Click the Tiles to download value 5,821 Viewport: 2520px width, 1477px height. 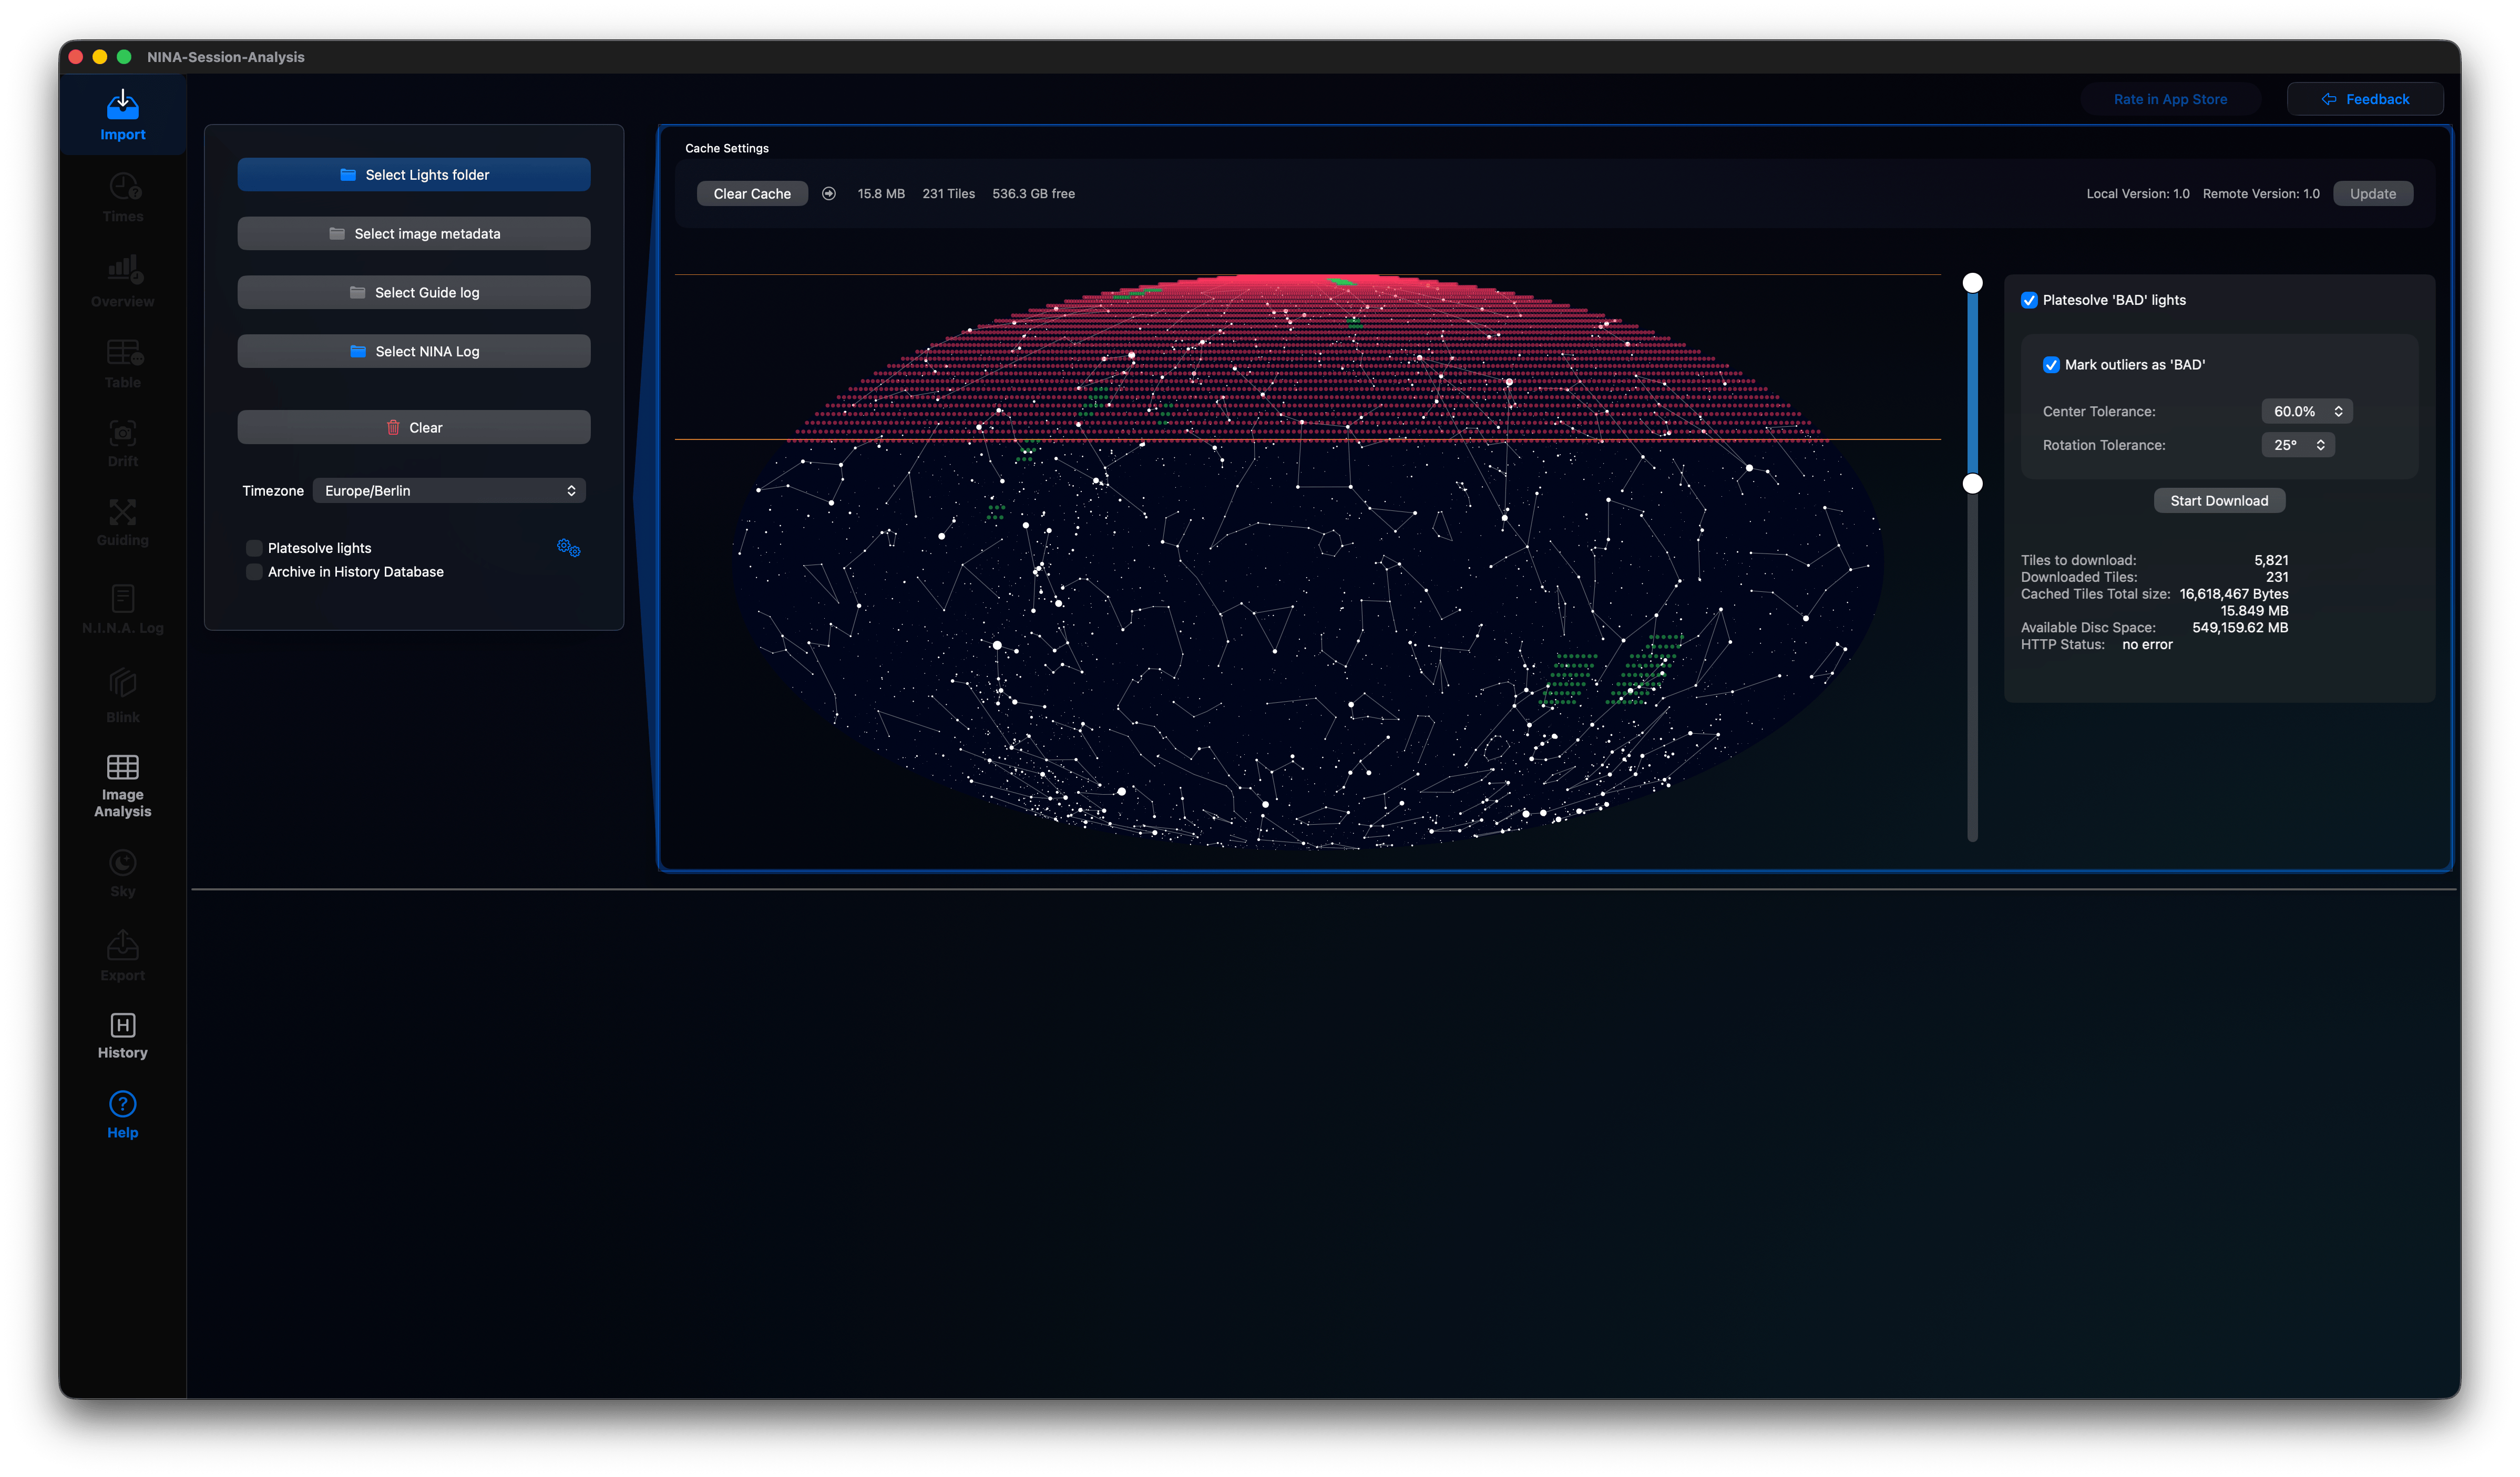(x=2271, y=561)
